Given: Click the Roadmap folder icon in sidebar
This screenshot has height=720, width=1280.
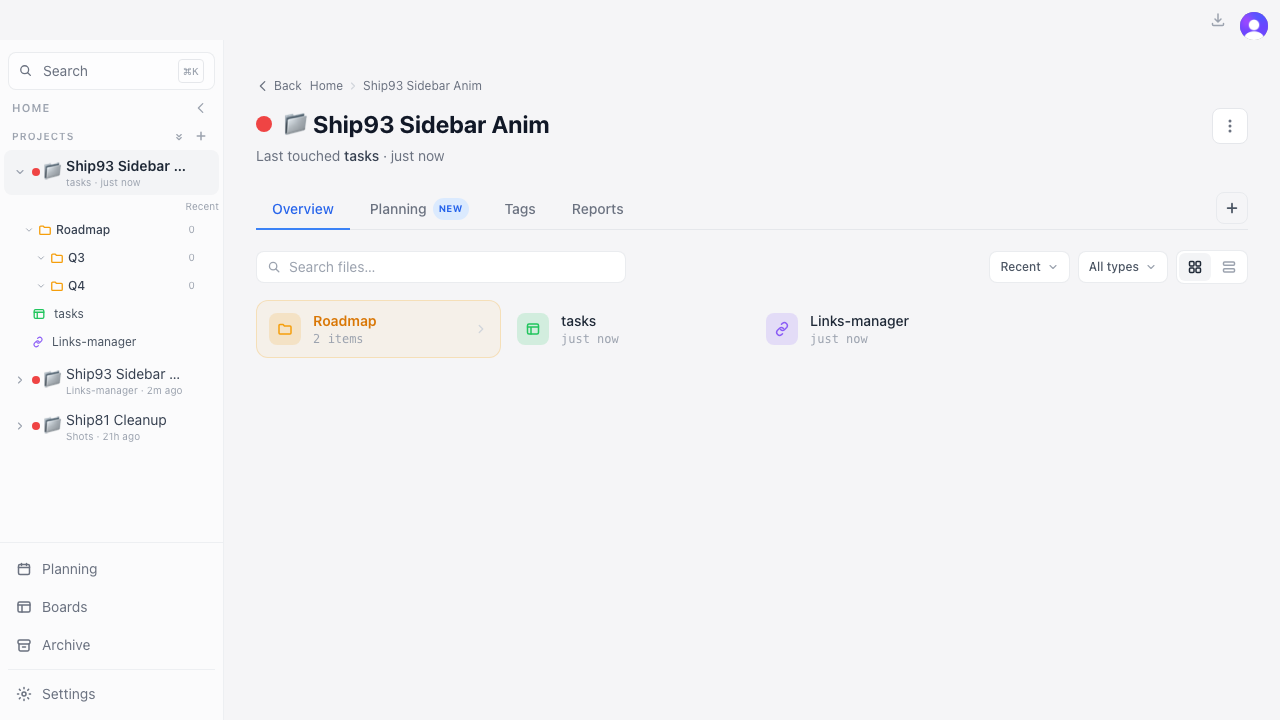Looking at the screenshot, I should (x=45, y=230).
